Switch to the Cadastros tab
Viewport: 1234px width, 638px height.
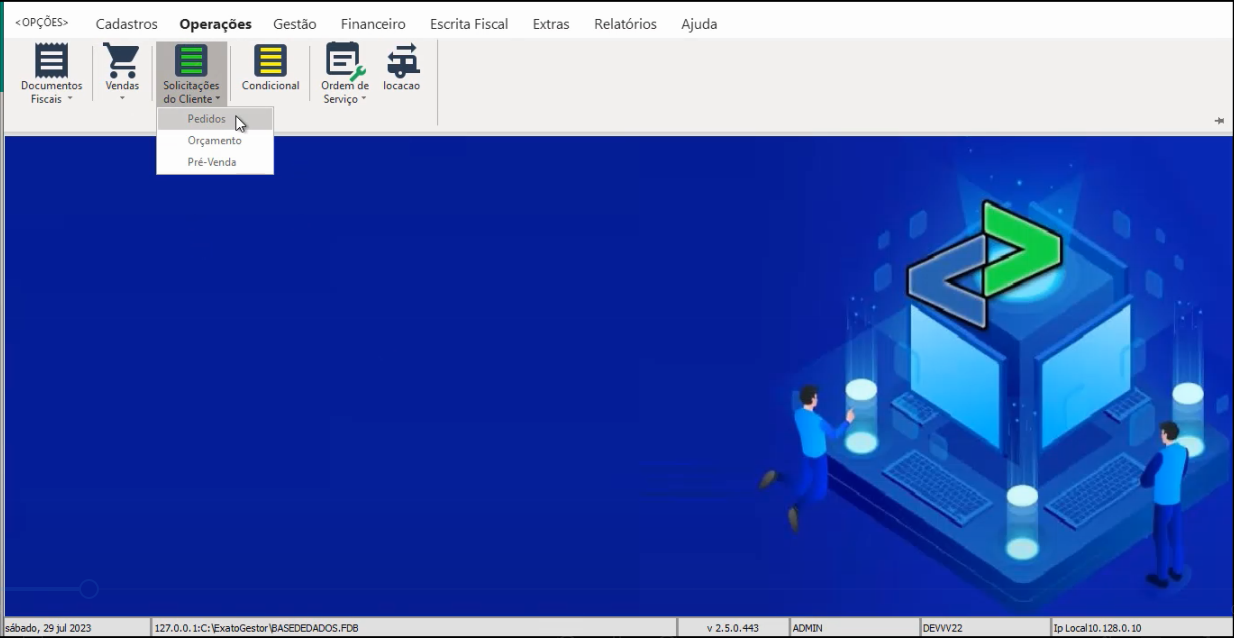point(126,24)
